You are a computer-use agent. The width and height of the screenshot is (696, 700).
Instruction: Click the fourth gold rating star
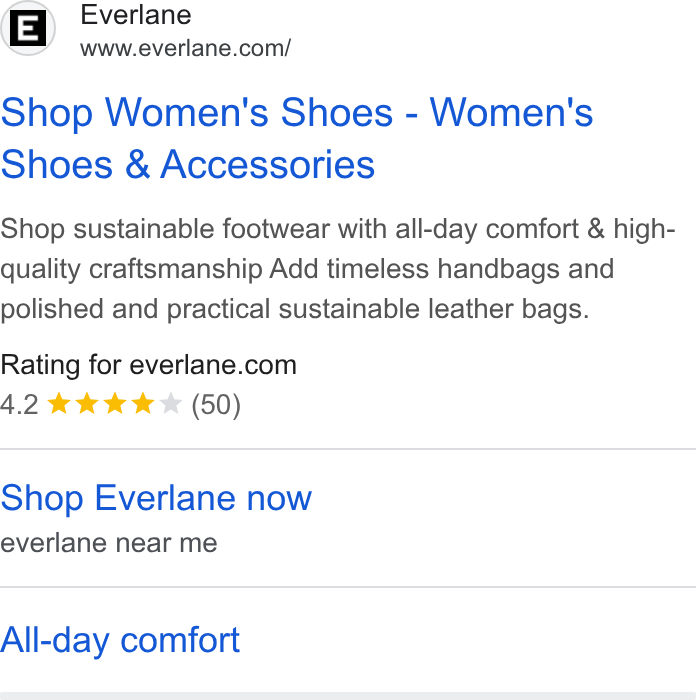[x=143, y=404]
